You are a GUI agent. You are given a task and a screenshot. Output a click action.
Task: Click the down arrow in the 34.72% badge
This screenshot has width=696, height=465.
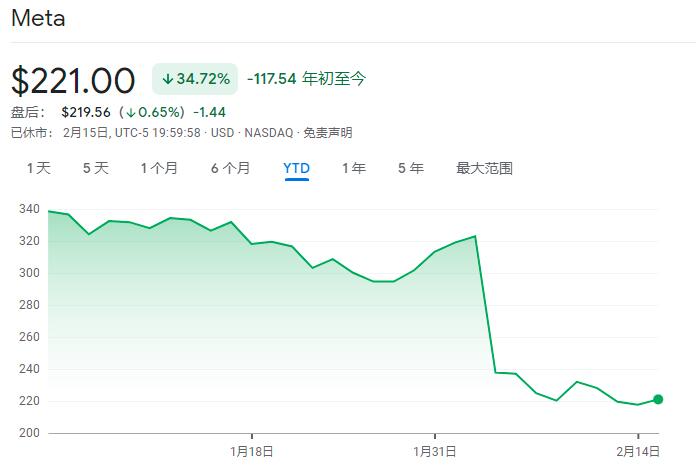click(x=167, y=78)
